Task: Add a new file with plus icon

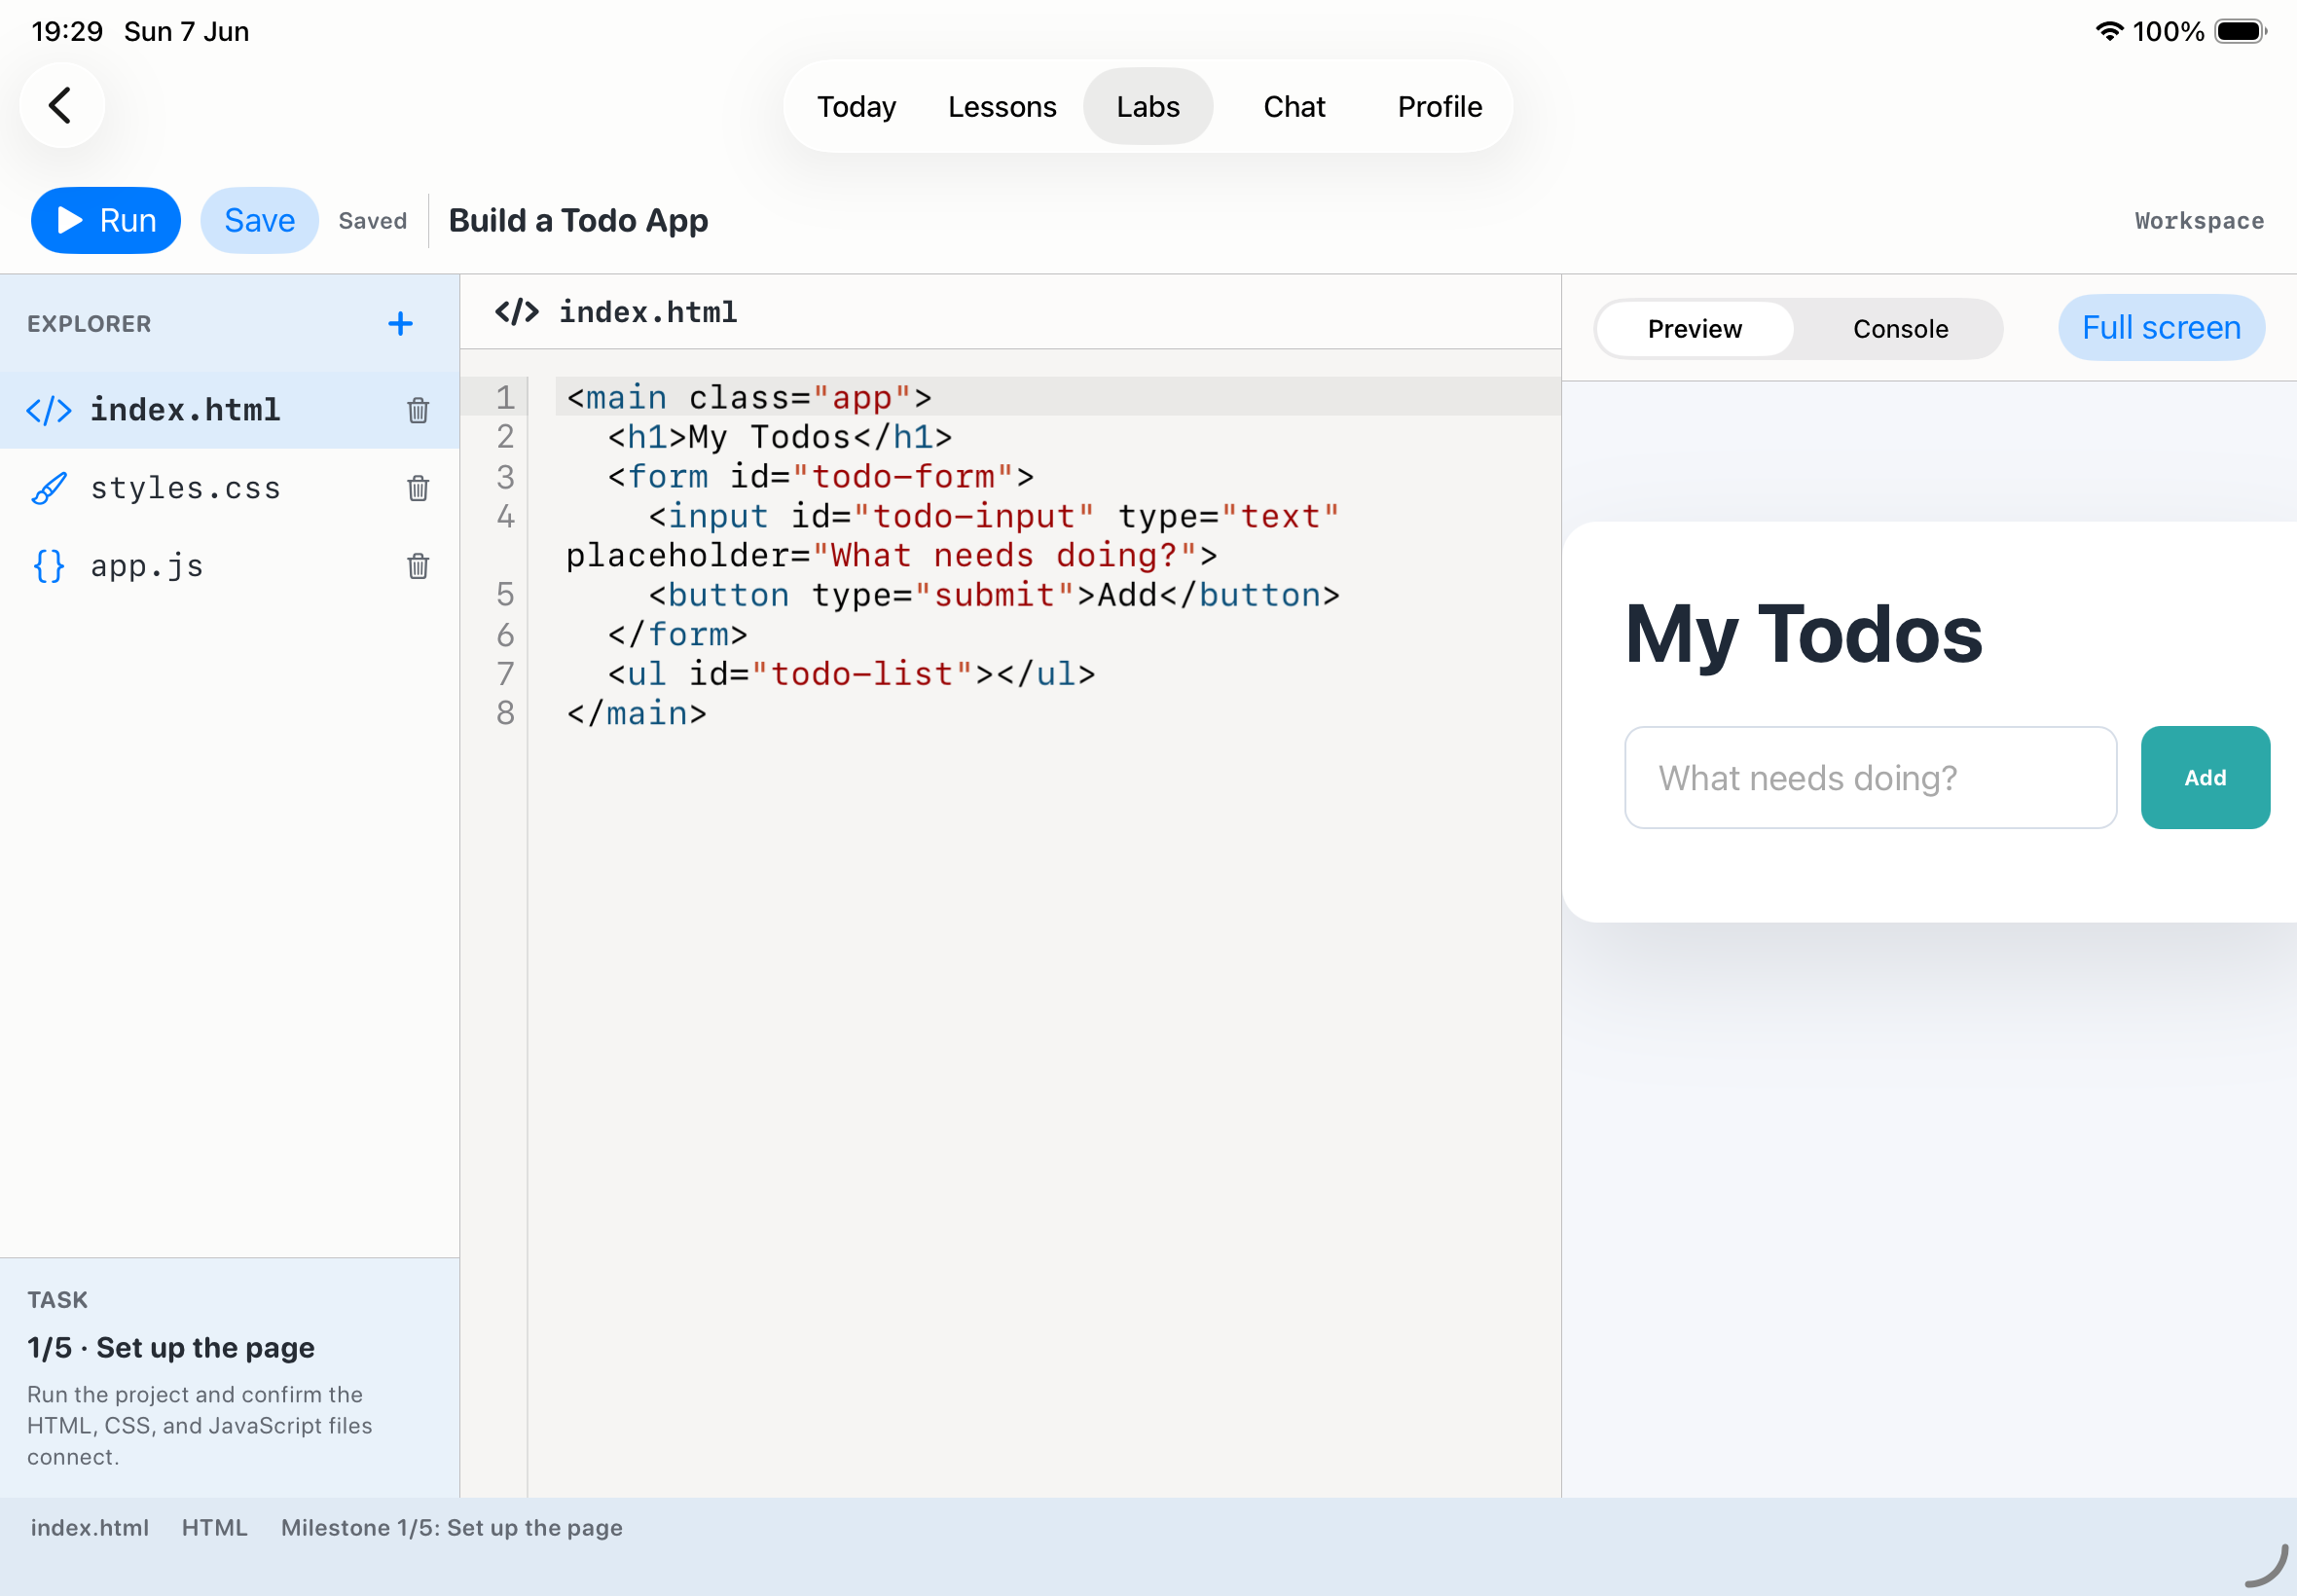Action: (x=400, y=323)
